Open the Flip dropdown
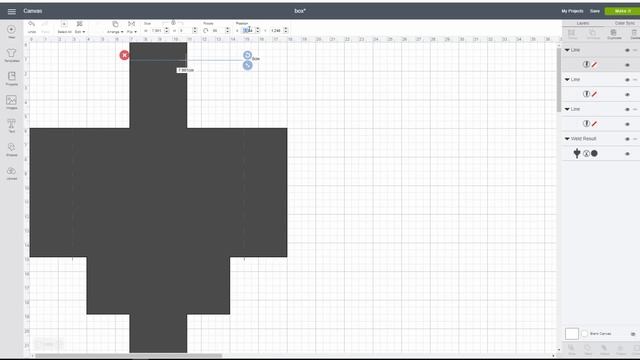Image resolution: width=640 pixels, height=360 pixels. pyautogui.click(x=131, y=27)
